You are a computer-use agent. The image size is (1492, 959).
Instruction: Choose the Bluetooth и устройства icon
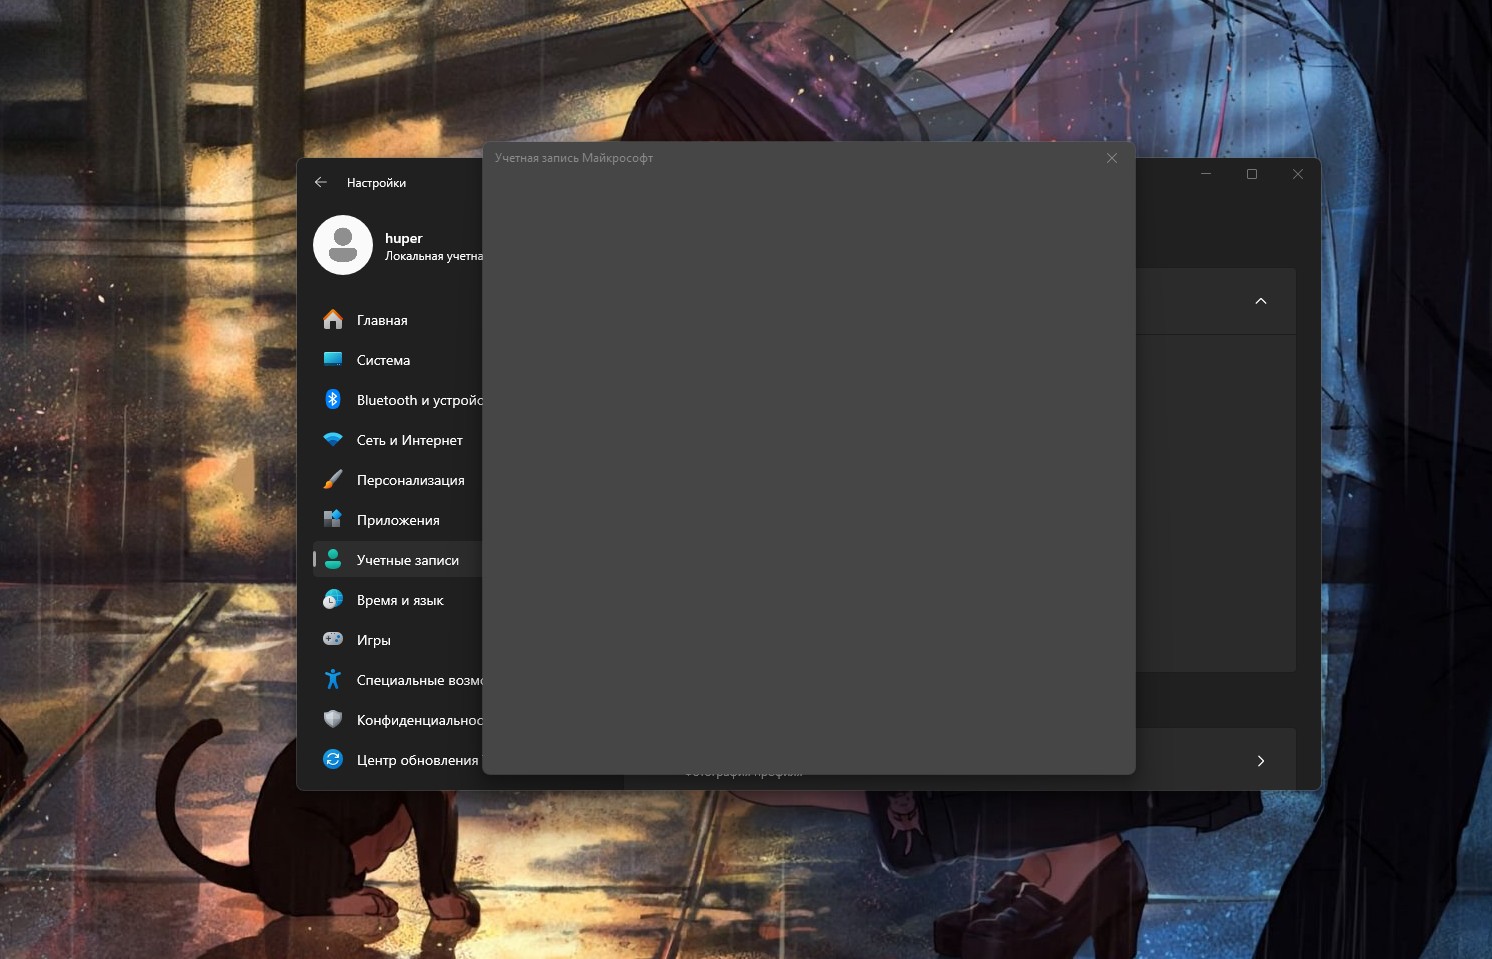[333, 400]
